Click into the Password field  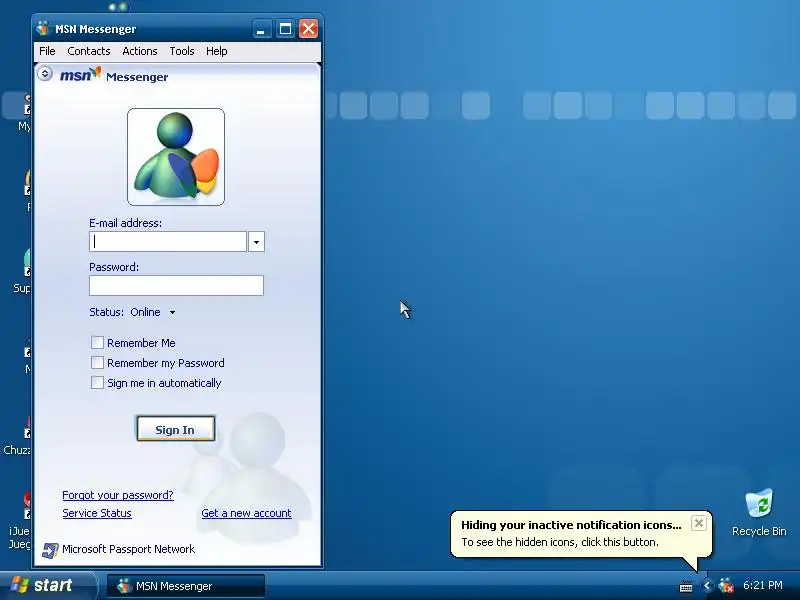177,285
